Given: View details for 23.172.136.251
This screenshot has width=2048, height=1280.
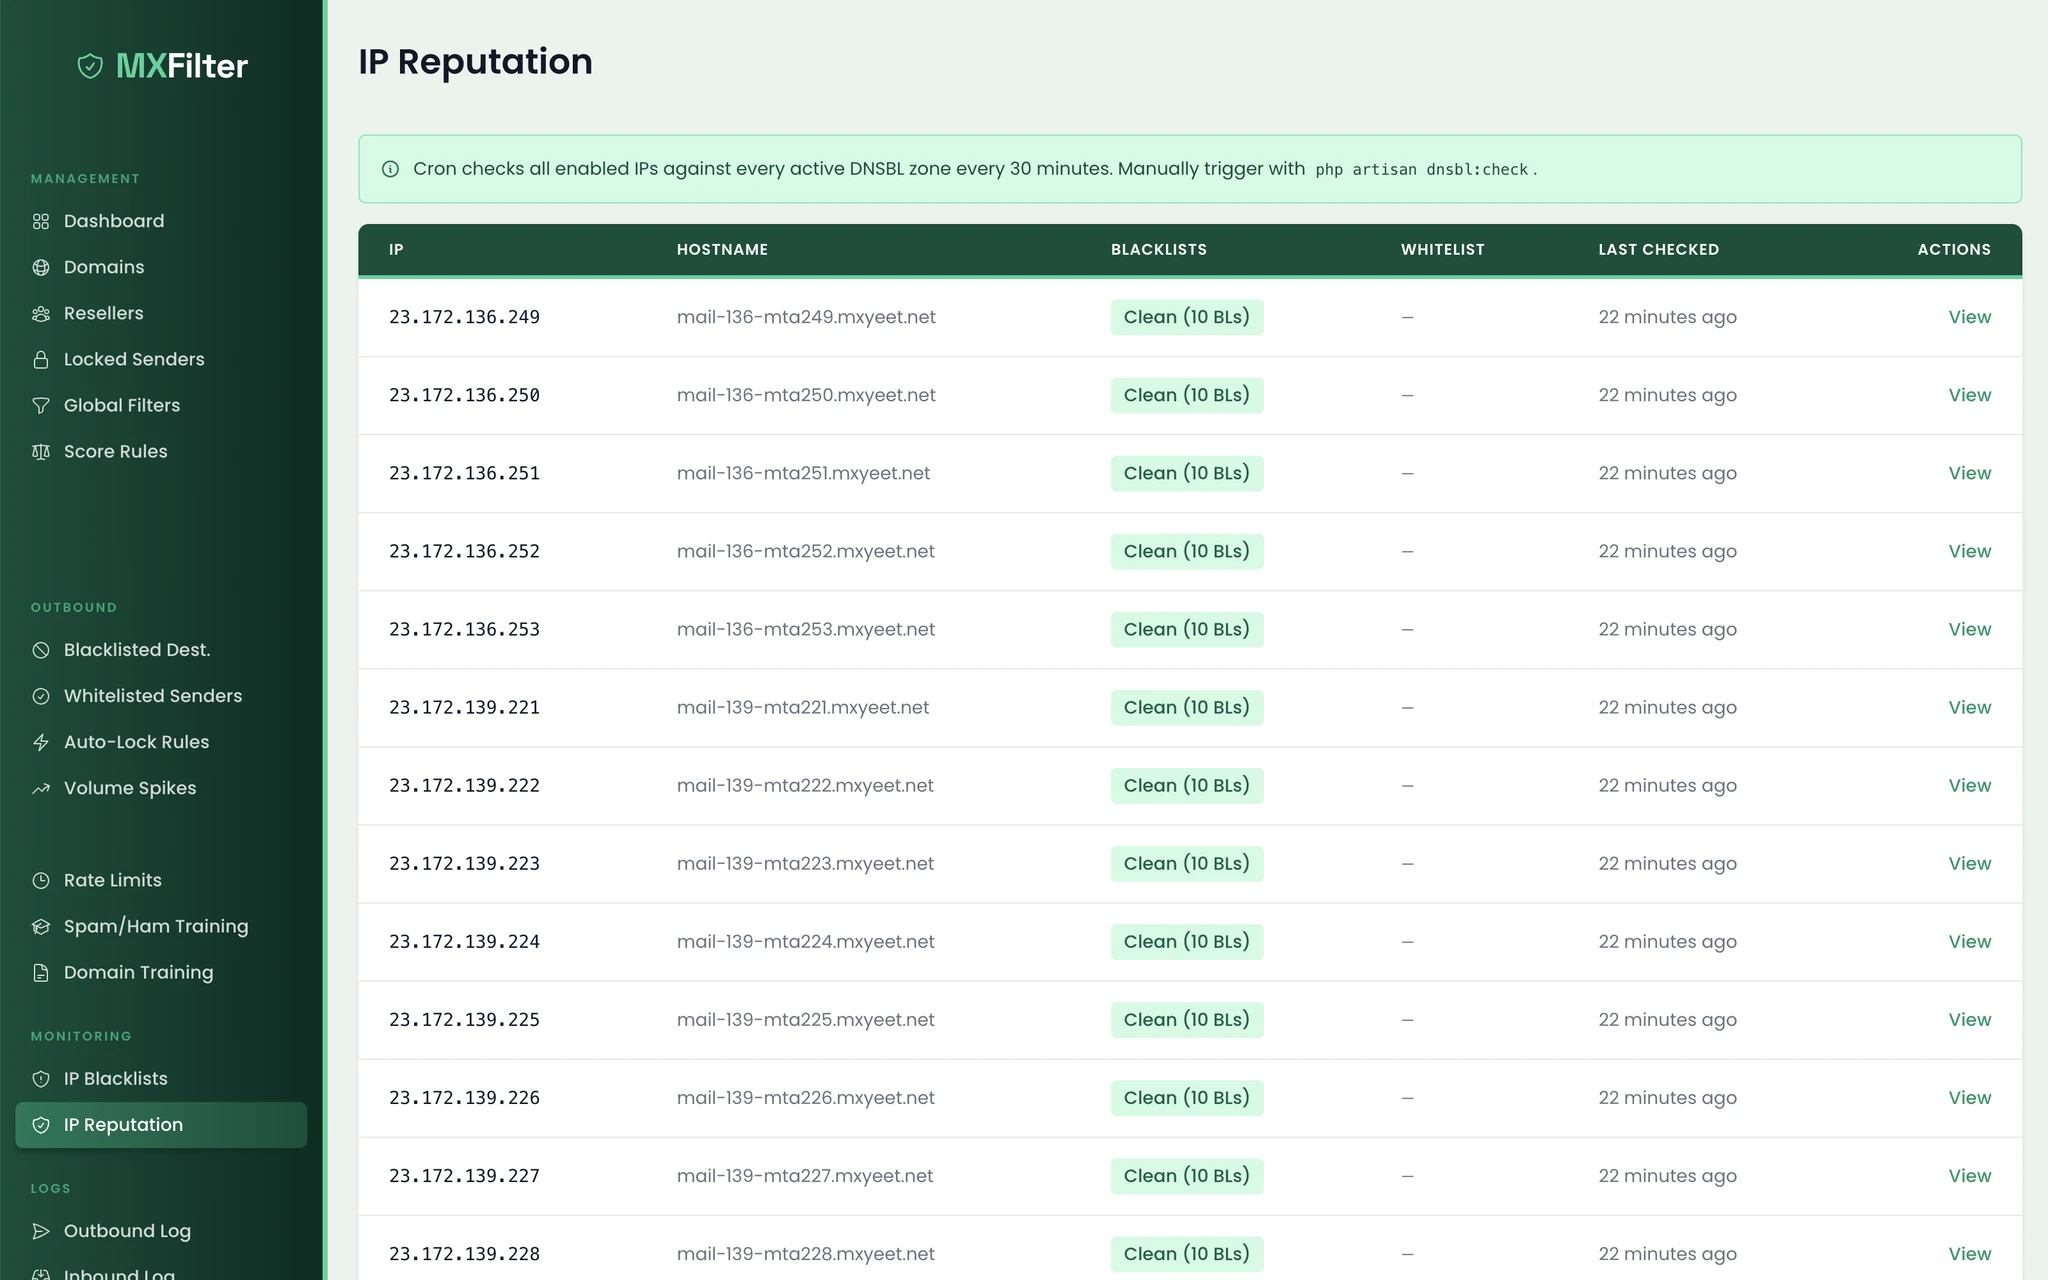Looking at the screenshot, I should coord(1969,473).
